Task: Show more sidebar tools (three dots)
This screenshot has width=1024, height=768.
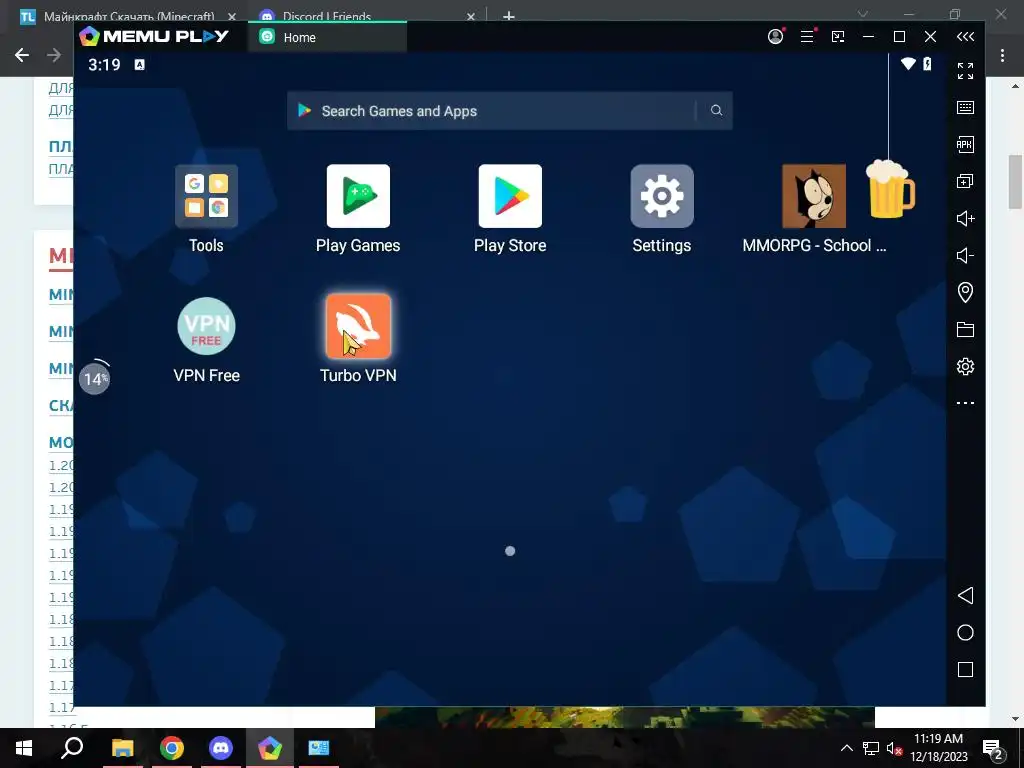Action: 965,403
